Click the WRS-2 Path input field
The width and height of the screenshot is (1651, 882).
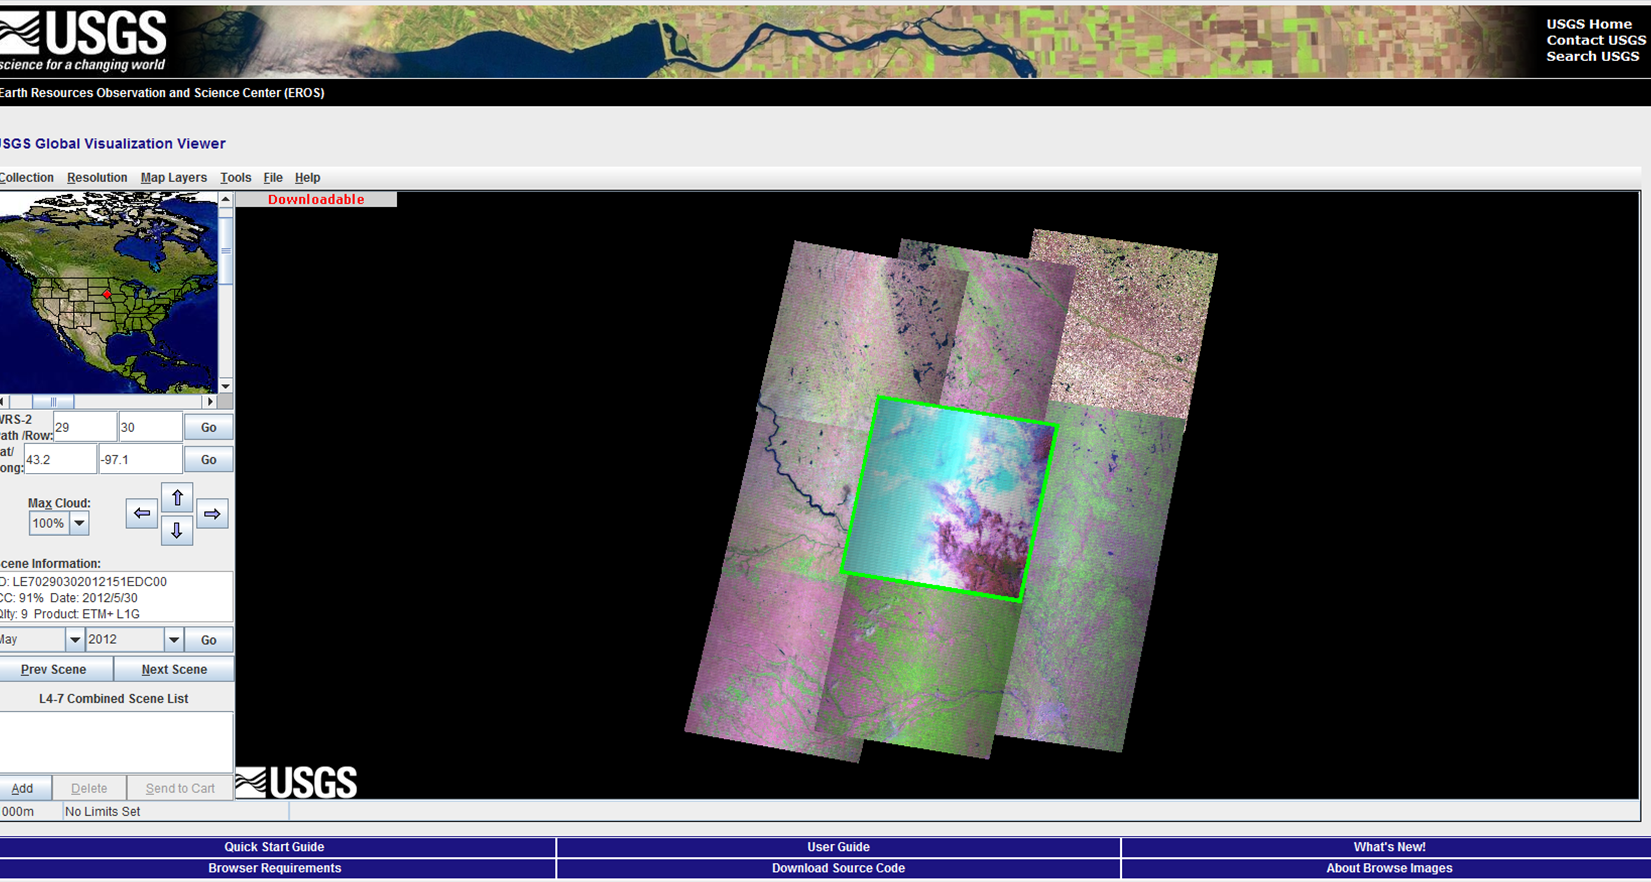(84, 428)
